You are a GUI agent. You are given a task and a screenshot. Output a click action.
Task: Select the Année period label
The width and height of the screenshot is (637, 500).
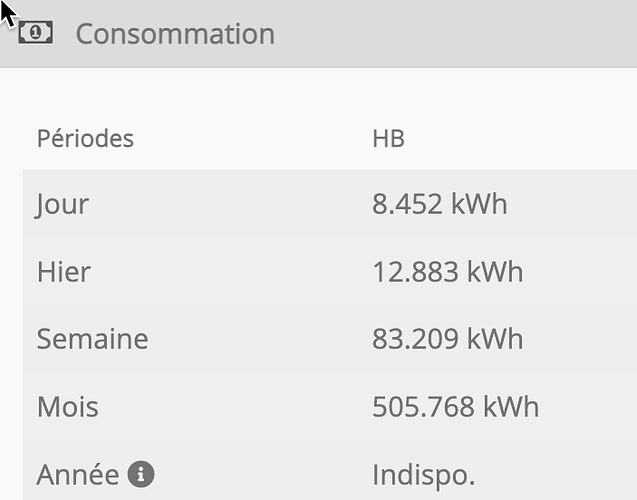[x=77, y=474]
